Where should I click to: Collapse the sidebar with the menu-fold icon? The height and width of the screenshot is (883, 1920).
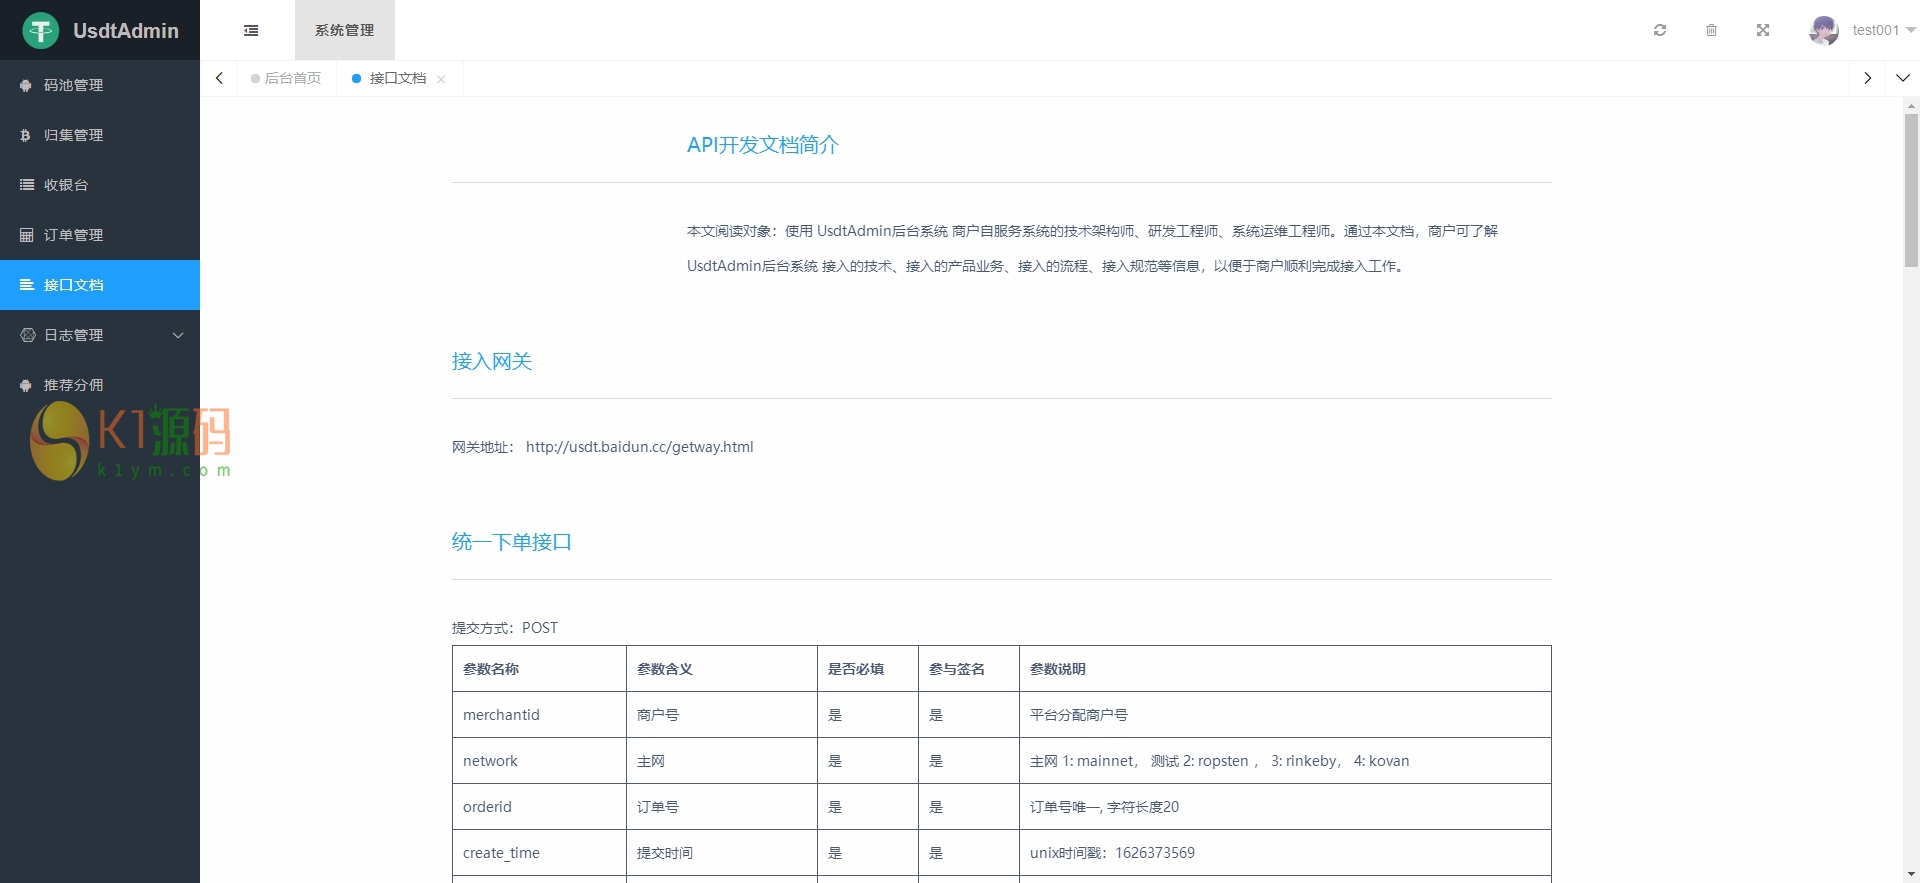[x=251, y=31]
